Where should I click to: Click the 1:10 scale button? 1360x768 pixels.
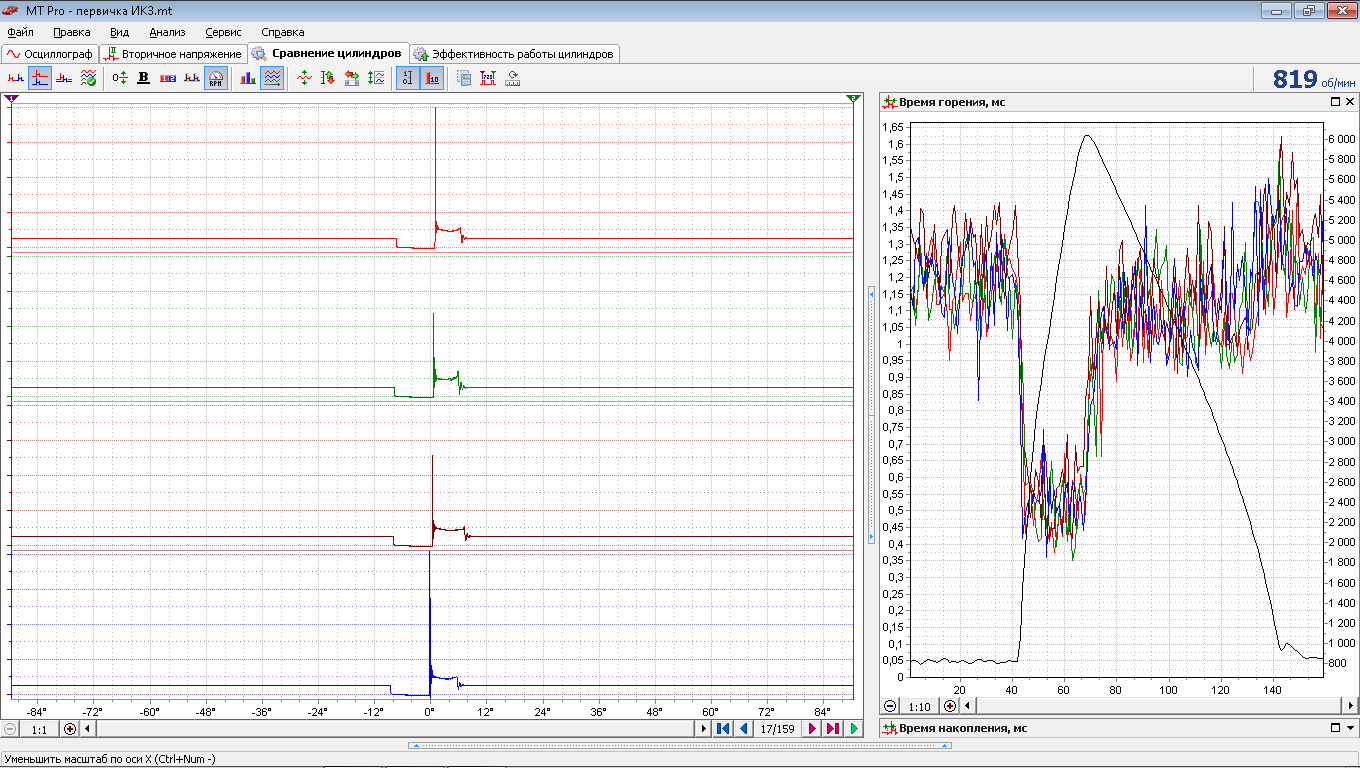point(920,706)
